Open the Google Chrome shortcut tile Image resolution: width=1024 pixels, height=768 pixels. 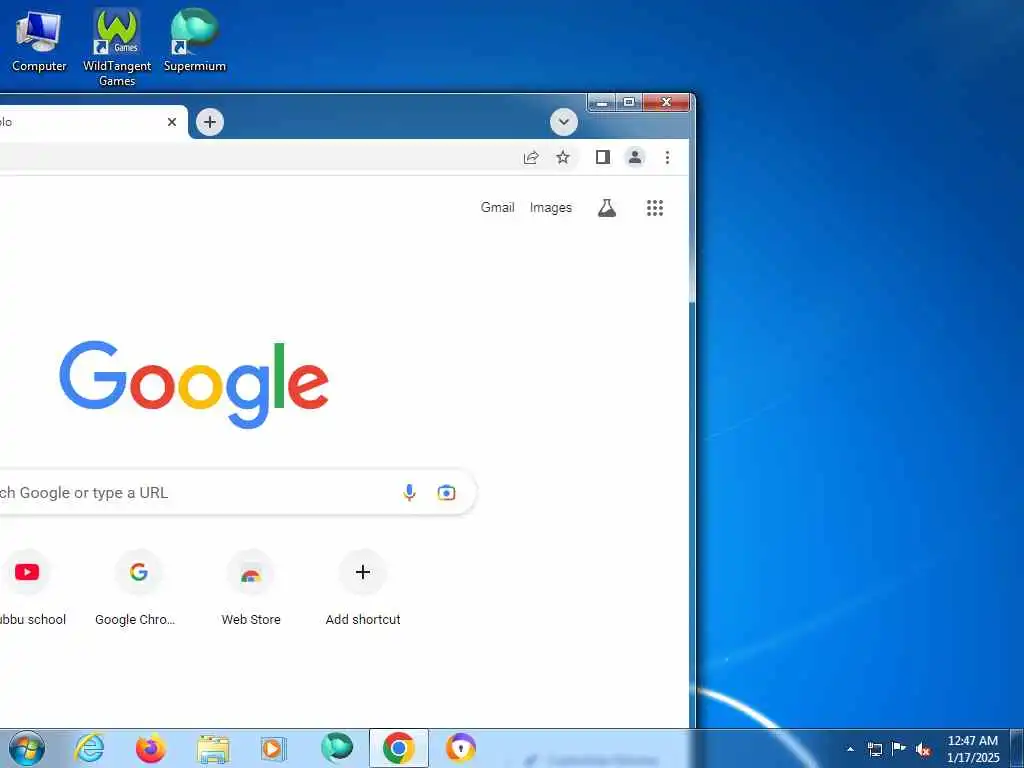click(138, 590)
